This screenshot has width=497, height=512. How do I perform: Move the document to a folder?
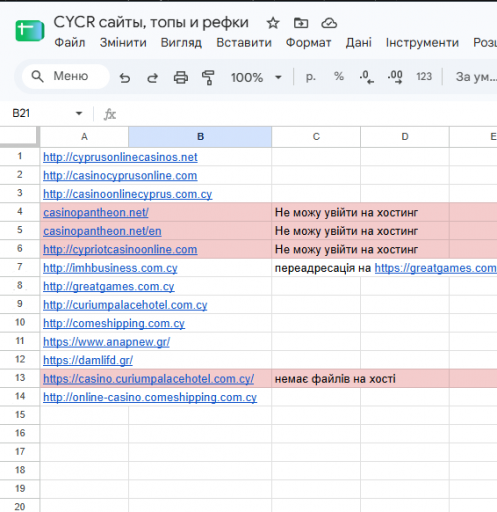click(x=301, y=23)
